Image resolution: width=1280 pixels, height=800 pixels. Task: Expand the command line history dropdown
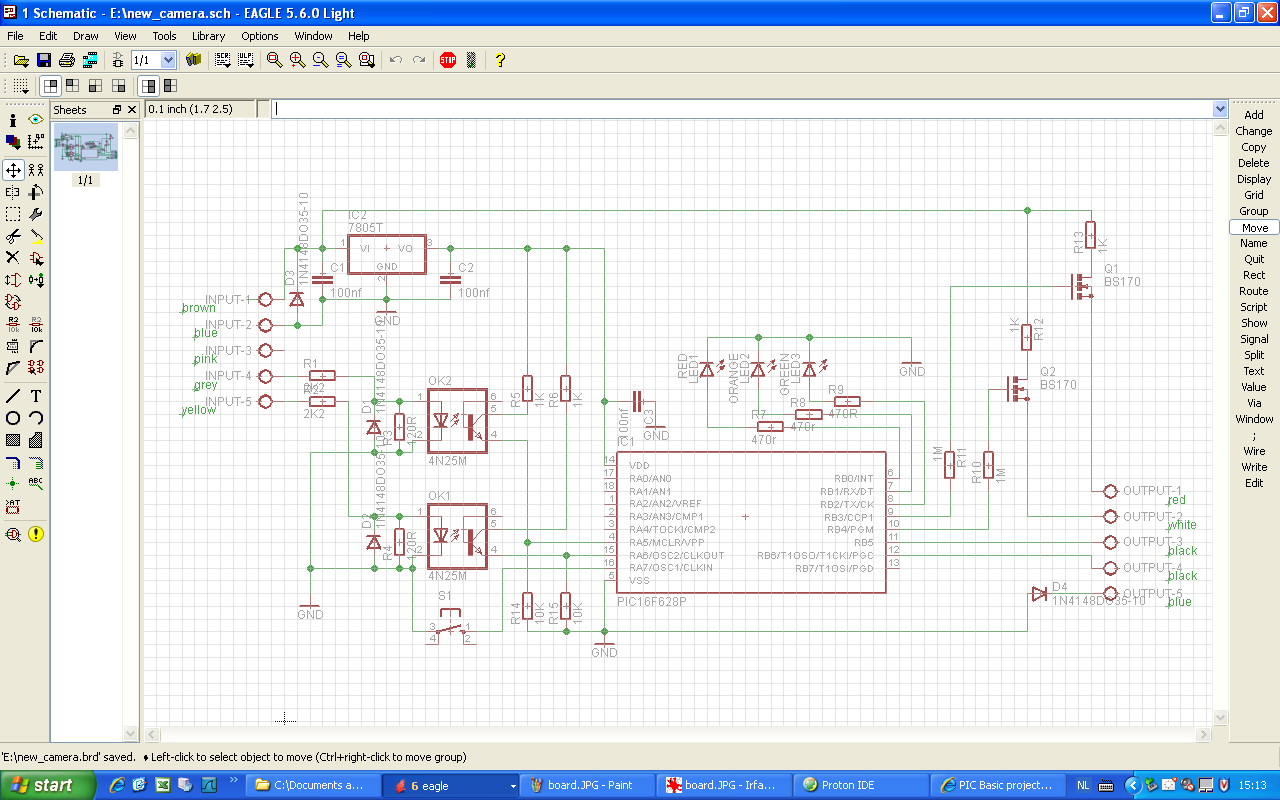click(1219, 109)
